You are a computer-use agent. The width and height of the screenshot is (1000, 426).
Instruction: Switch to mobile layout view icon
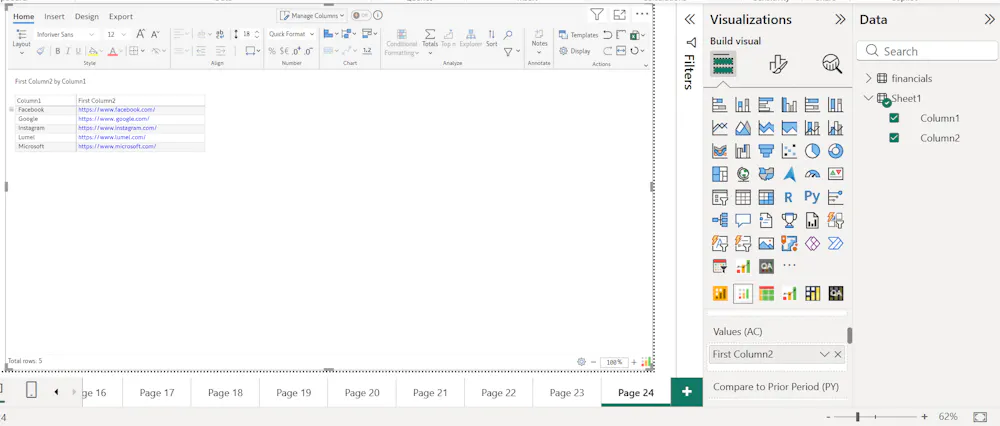pyautogui.click(x=31, y=390)
